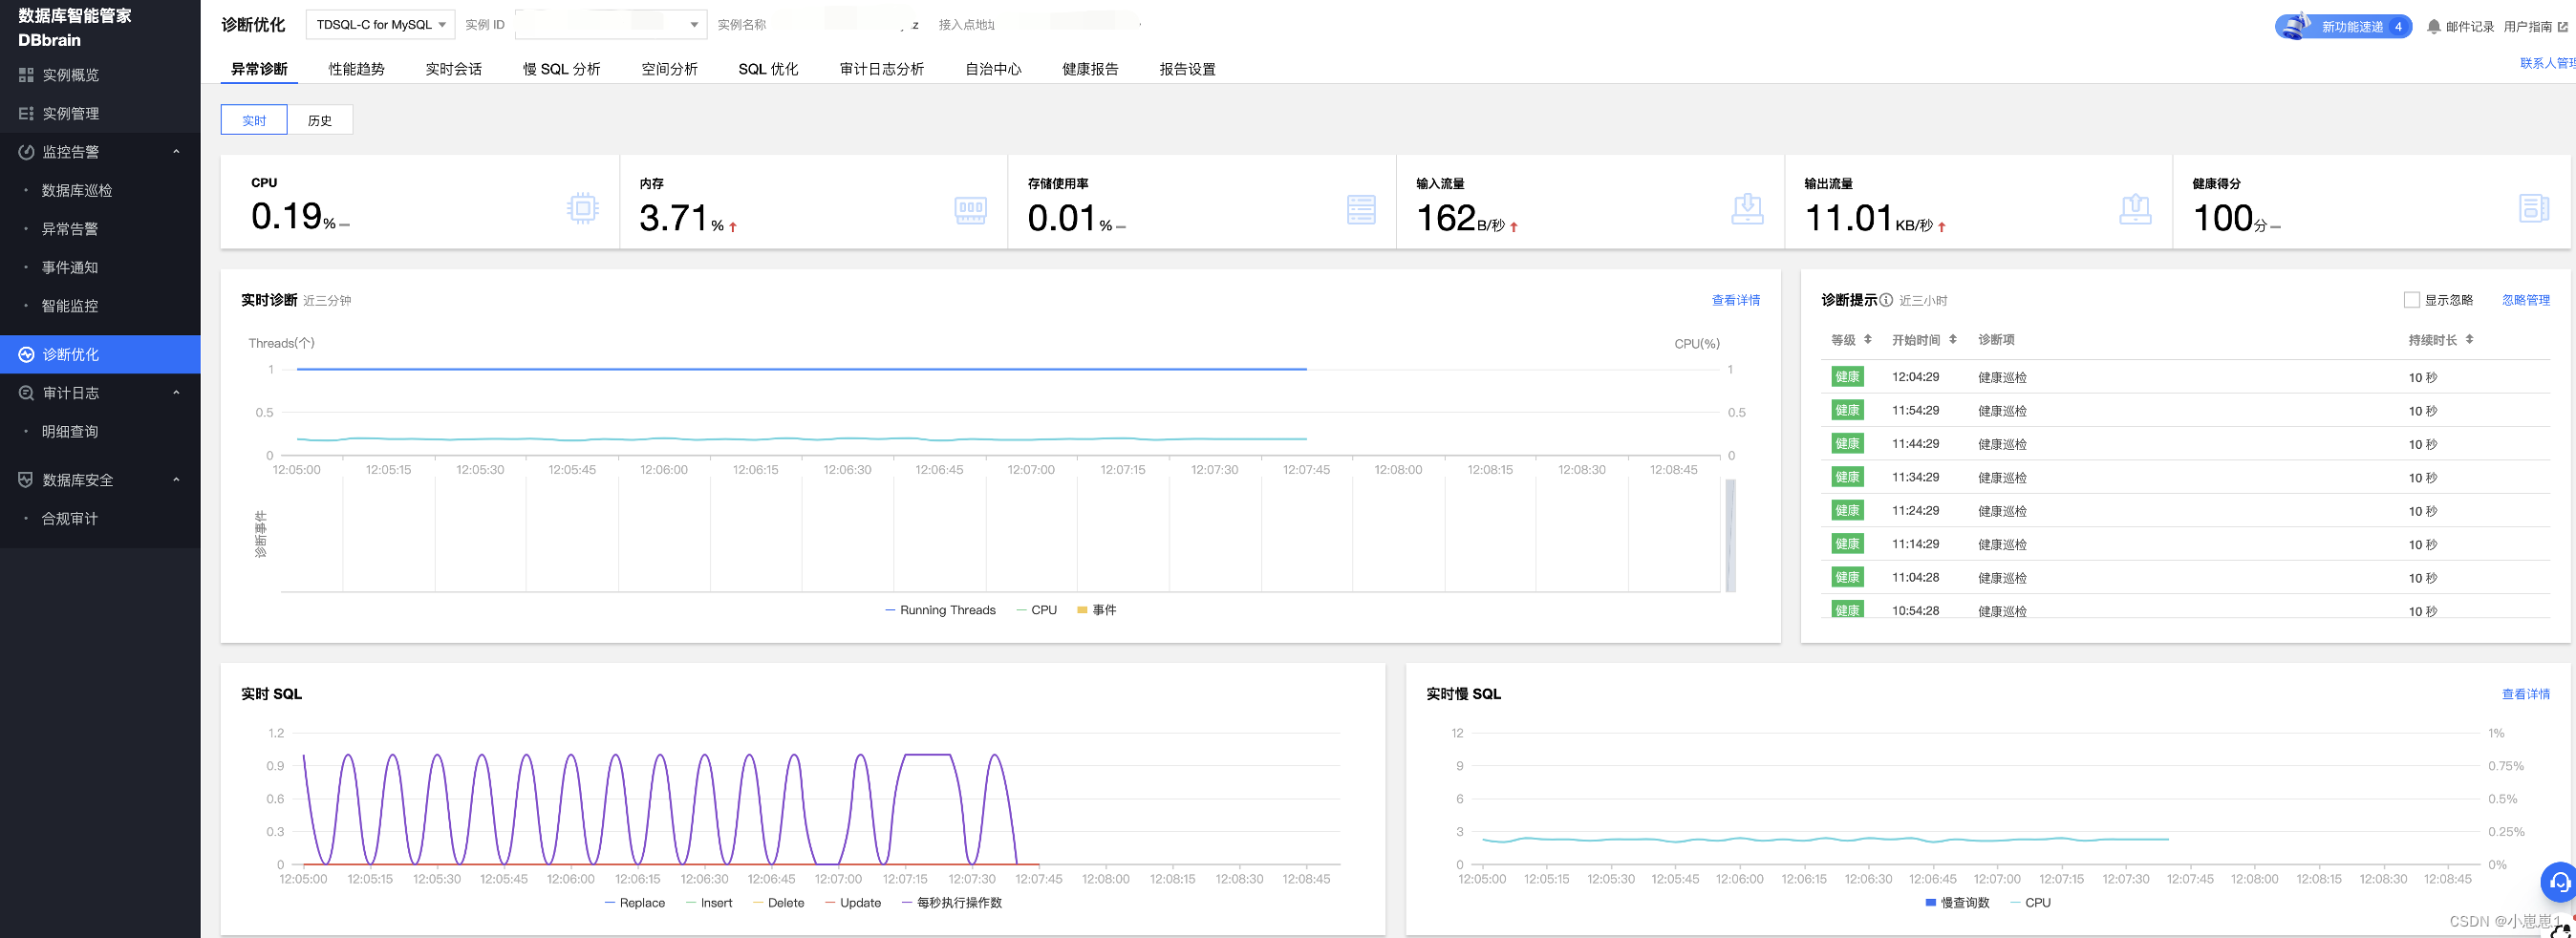Screen dimensions: 2576x938
Task: Enable the 显示忽略 checkbox
Action: [2412, 300]
